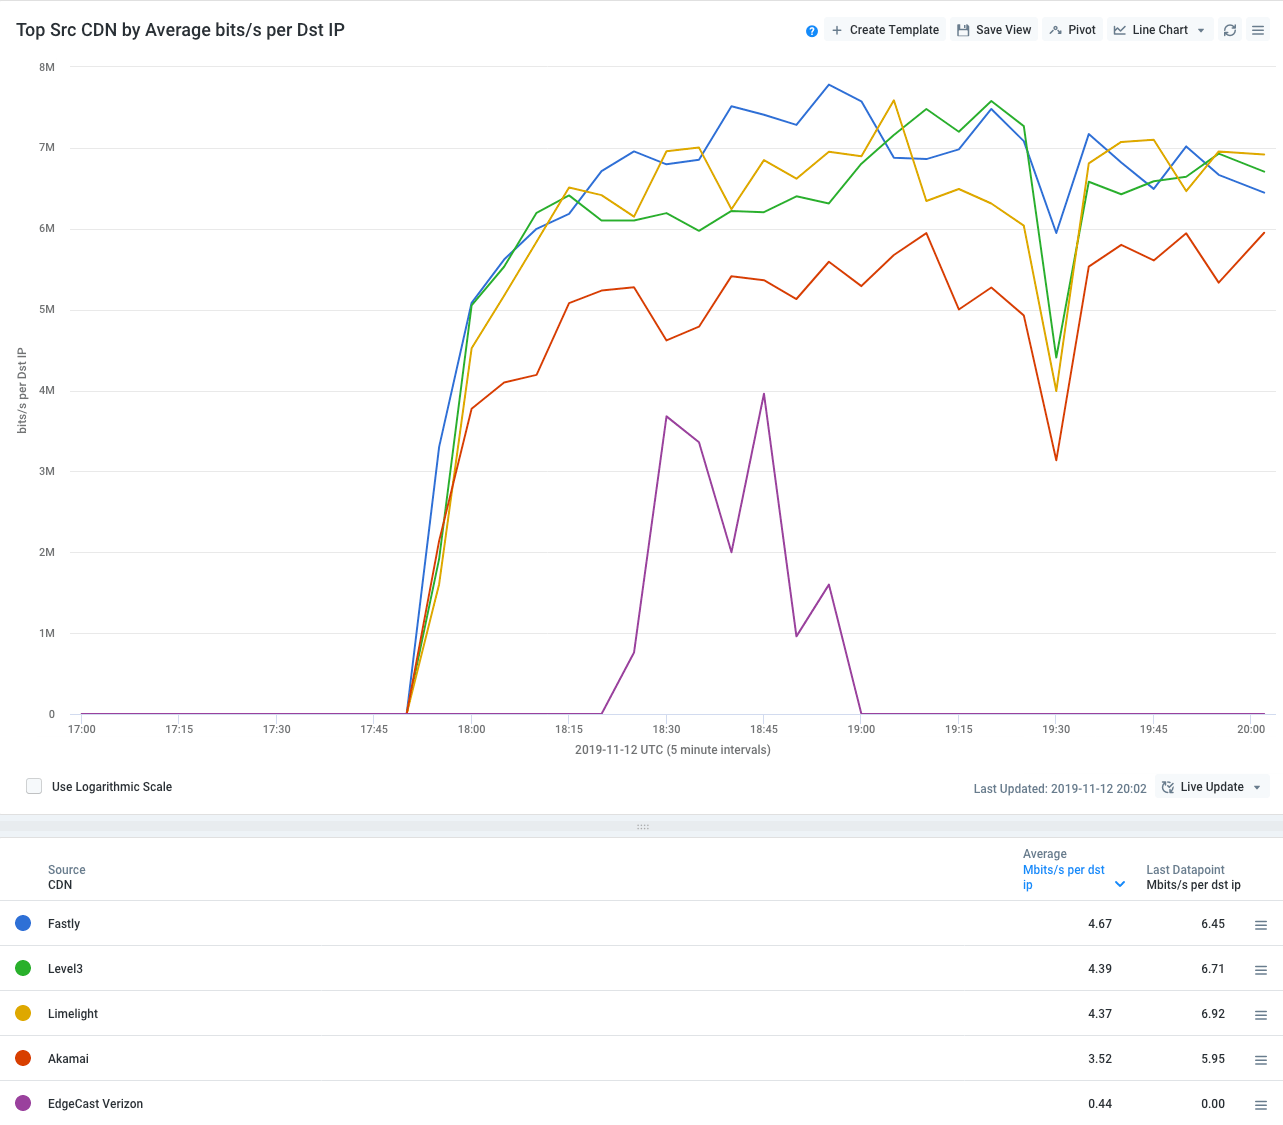Screen dimensions: 1283x1125
Task: Click the Last Datapoint column header
Action: point(1193,877)
